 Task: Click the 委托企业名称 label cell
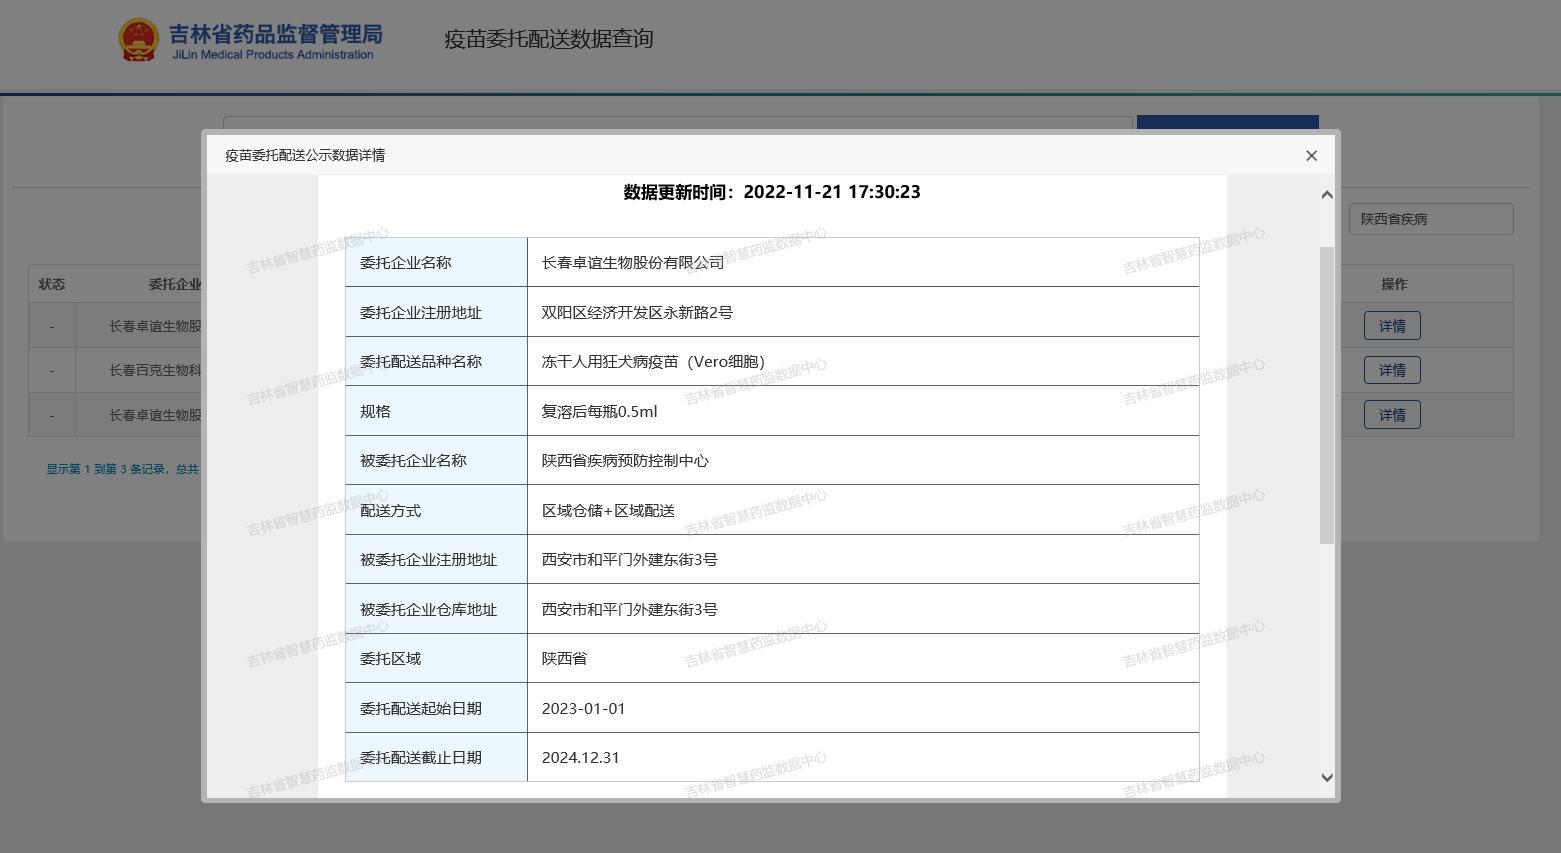coord(436,262)
